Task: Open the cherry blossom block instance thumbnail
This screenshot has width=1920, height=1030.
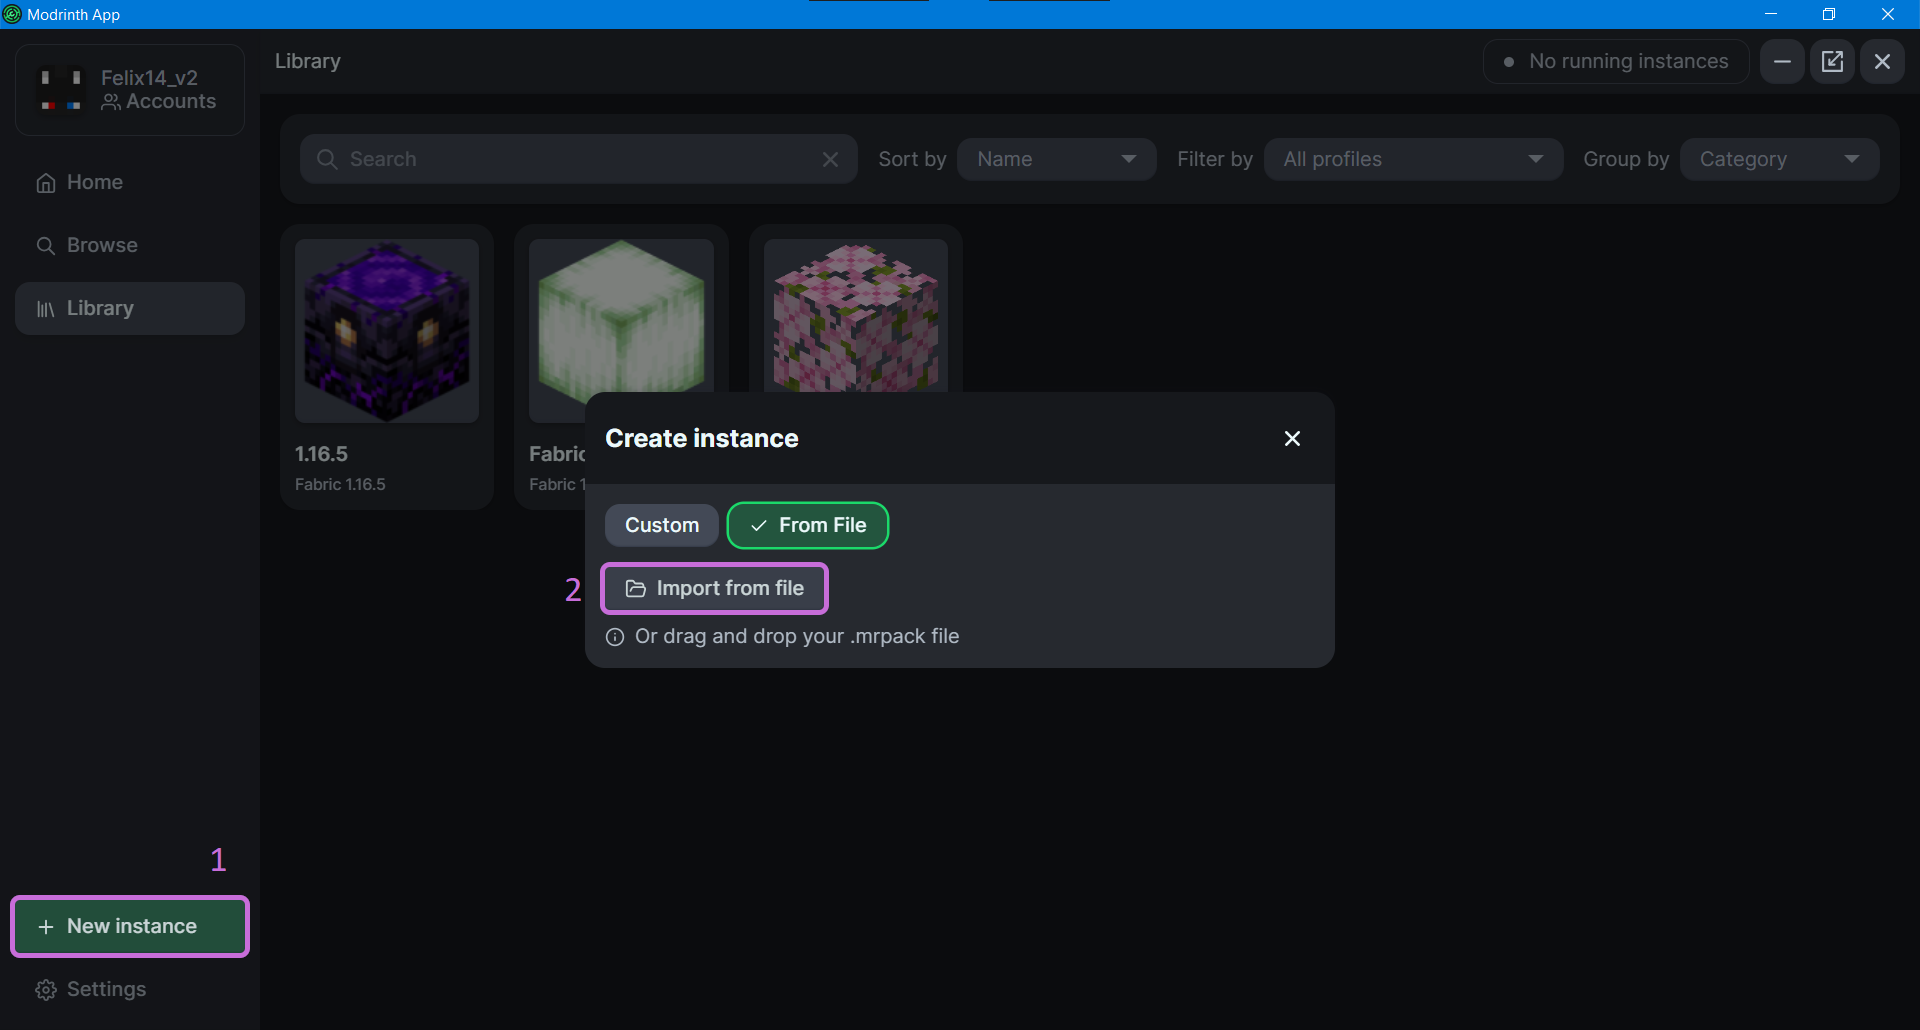Action: tap(856, 316)
